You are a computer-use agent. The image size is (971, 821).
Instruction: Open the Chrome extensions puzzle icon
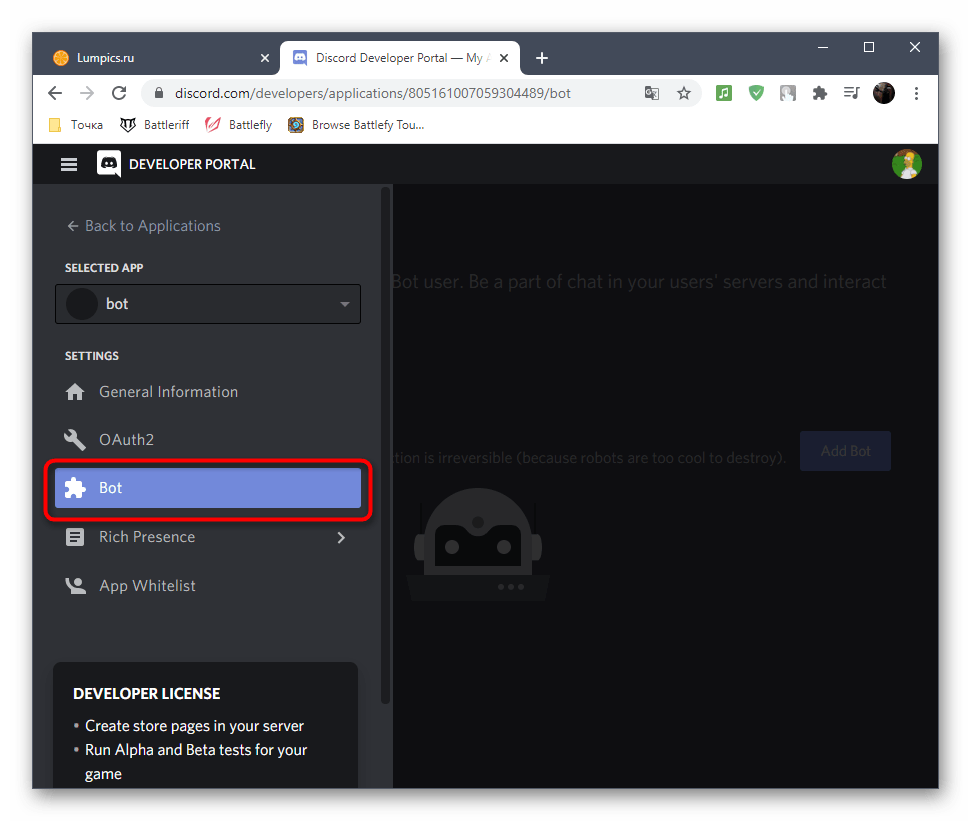point(820,93)
